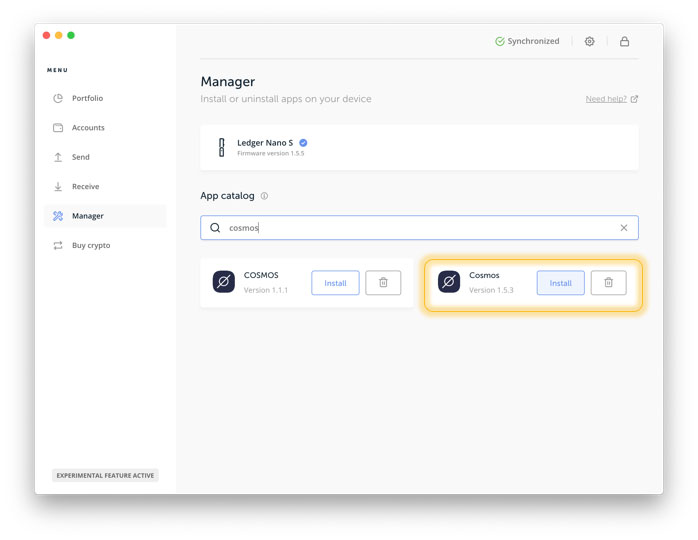Click the Manager tools icon

click(x=58, y=216)
